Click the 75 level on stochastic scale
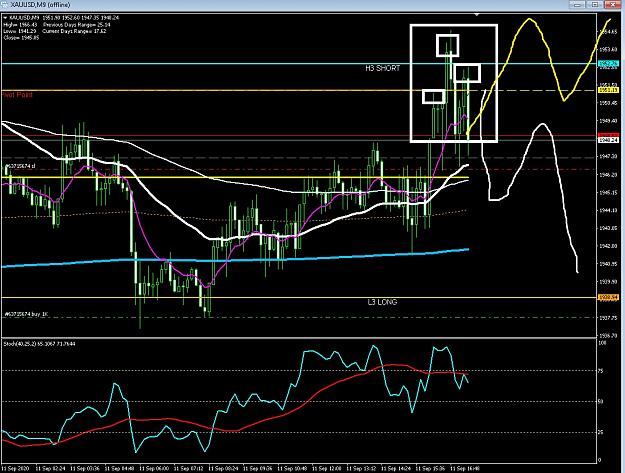The height and width of the screenshot is (473, 625). click(601, 371)
